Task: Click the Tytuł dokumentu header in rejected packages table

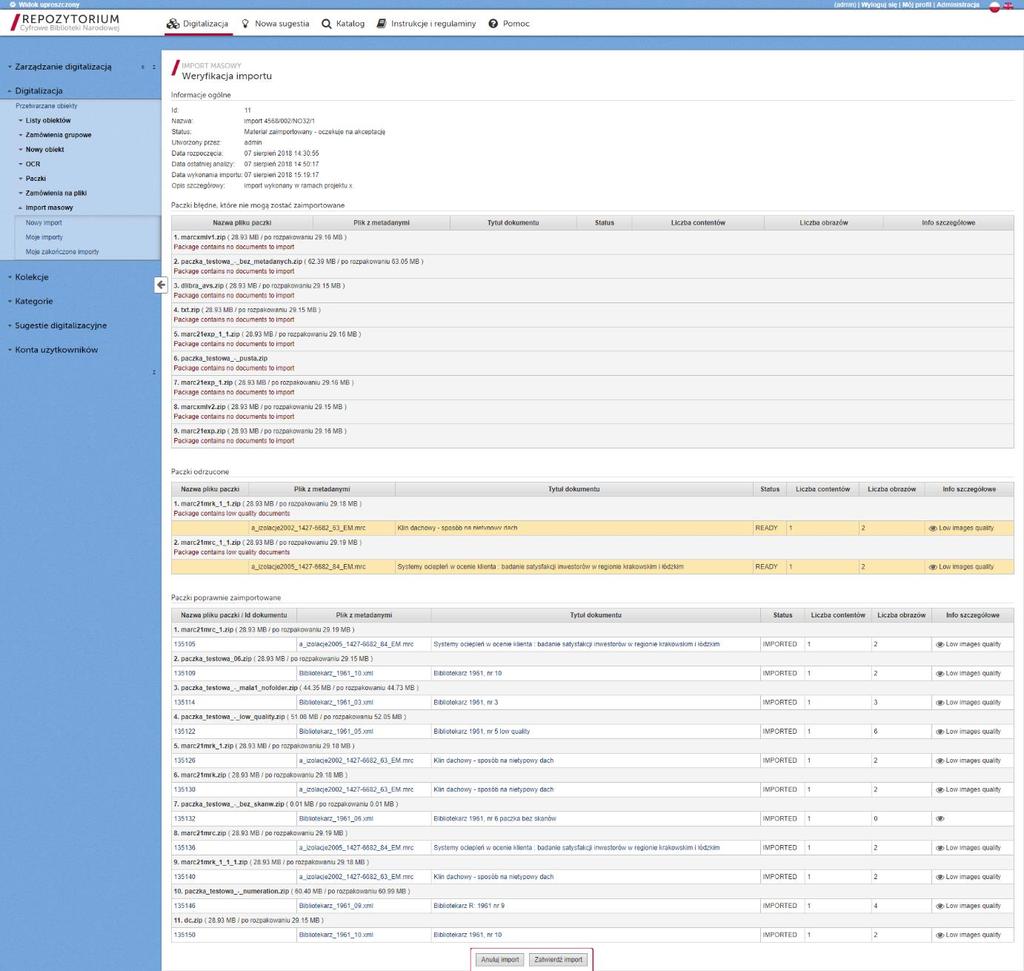Action: (x=573, y=489)
